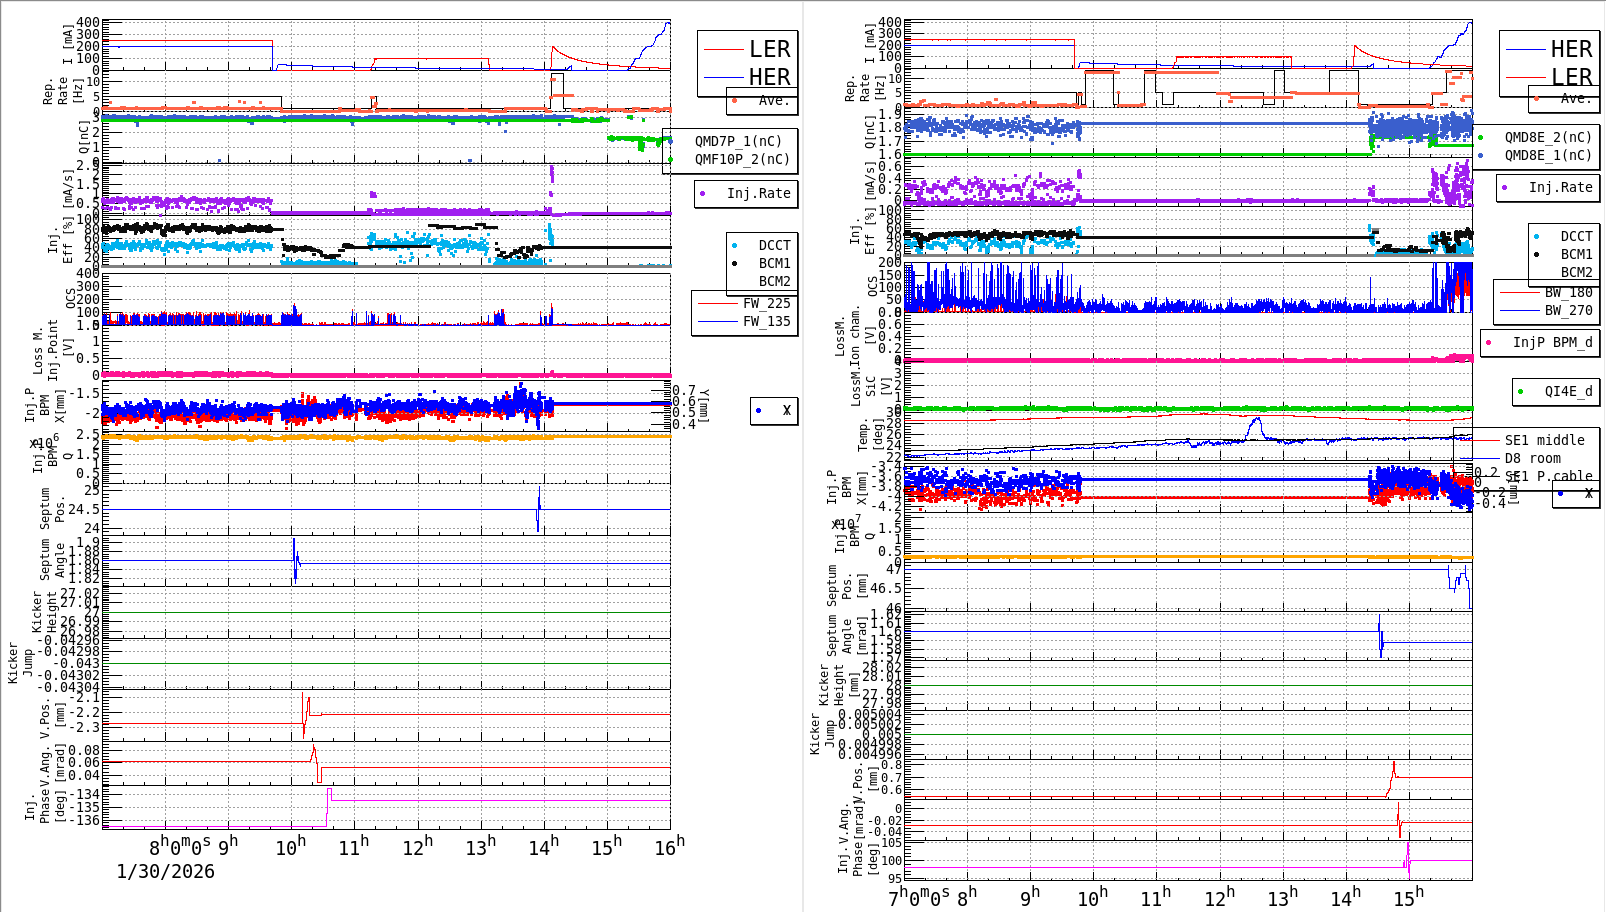Click the blue X marker color swatch
This screenshot has height=912, width=1606.
758,411
